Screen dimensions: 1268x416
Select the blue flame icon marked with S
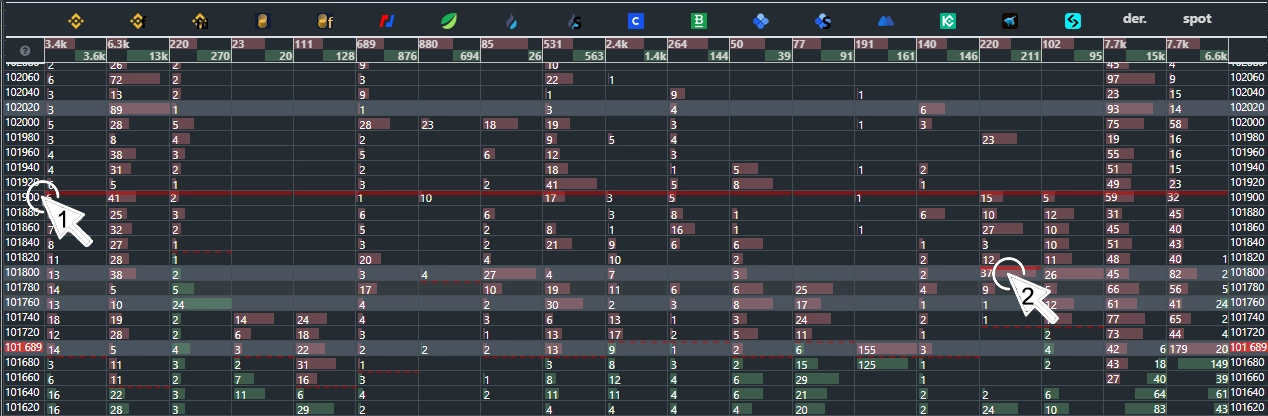(574, 20)
